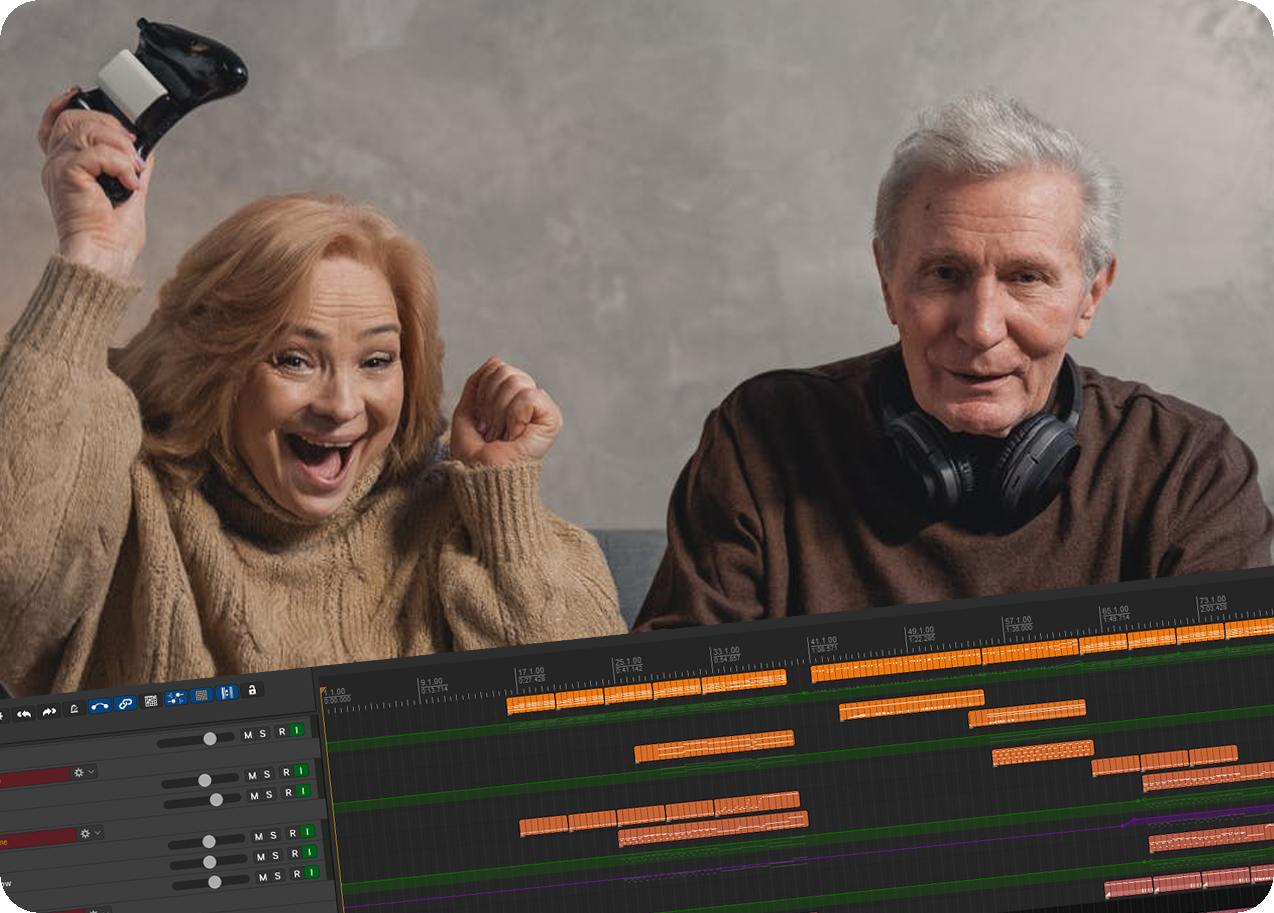Toggle input monitor on the second track under the 'ne' folder
Viewport: 1274px width, 913px height.
coord(310,853)
